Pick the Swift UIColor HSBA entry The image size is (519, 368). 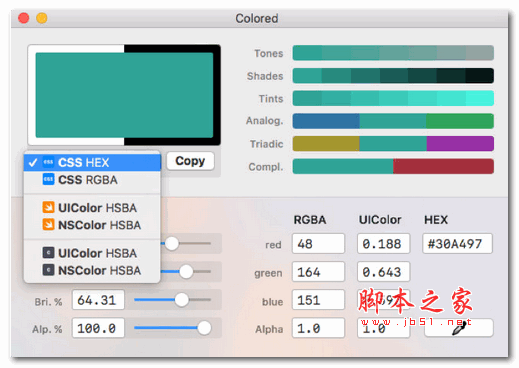click(92, 208)
